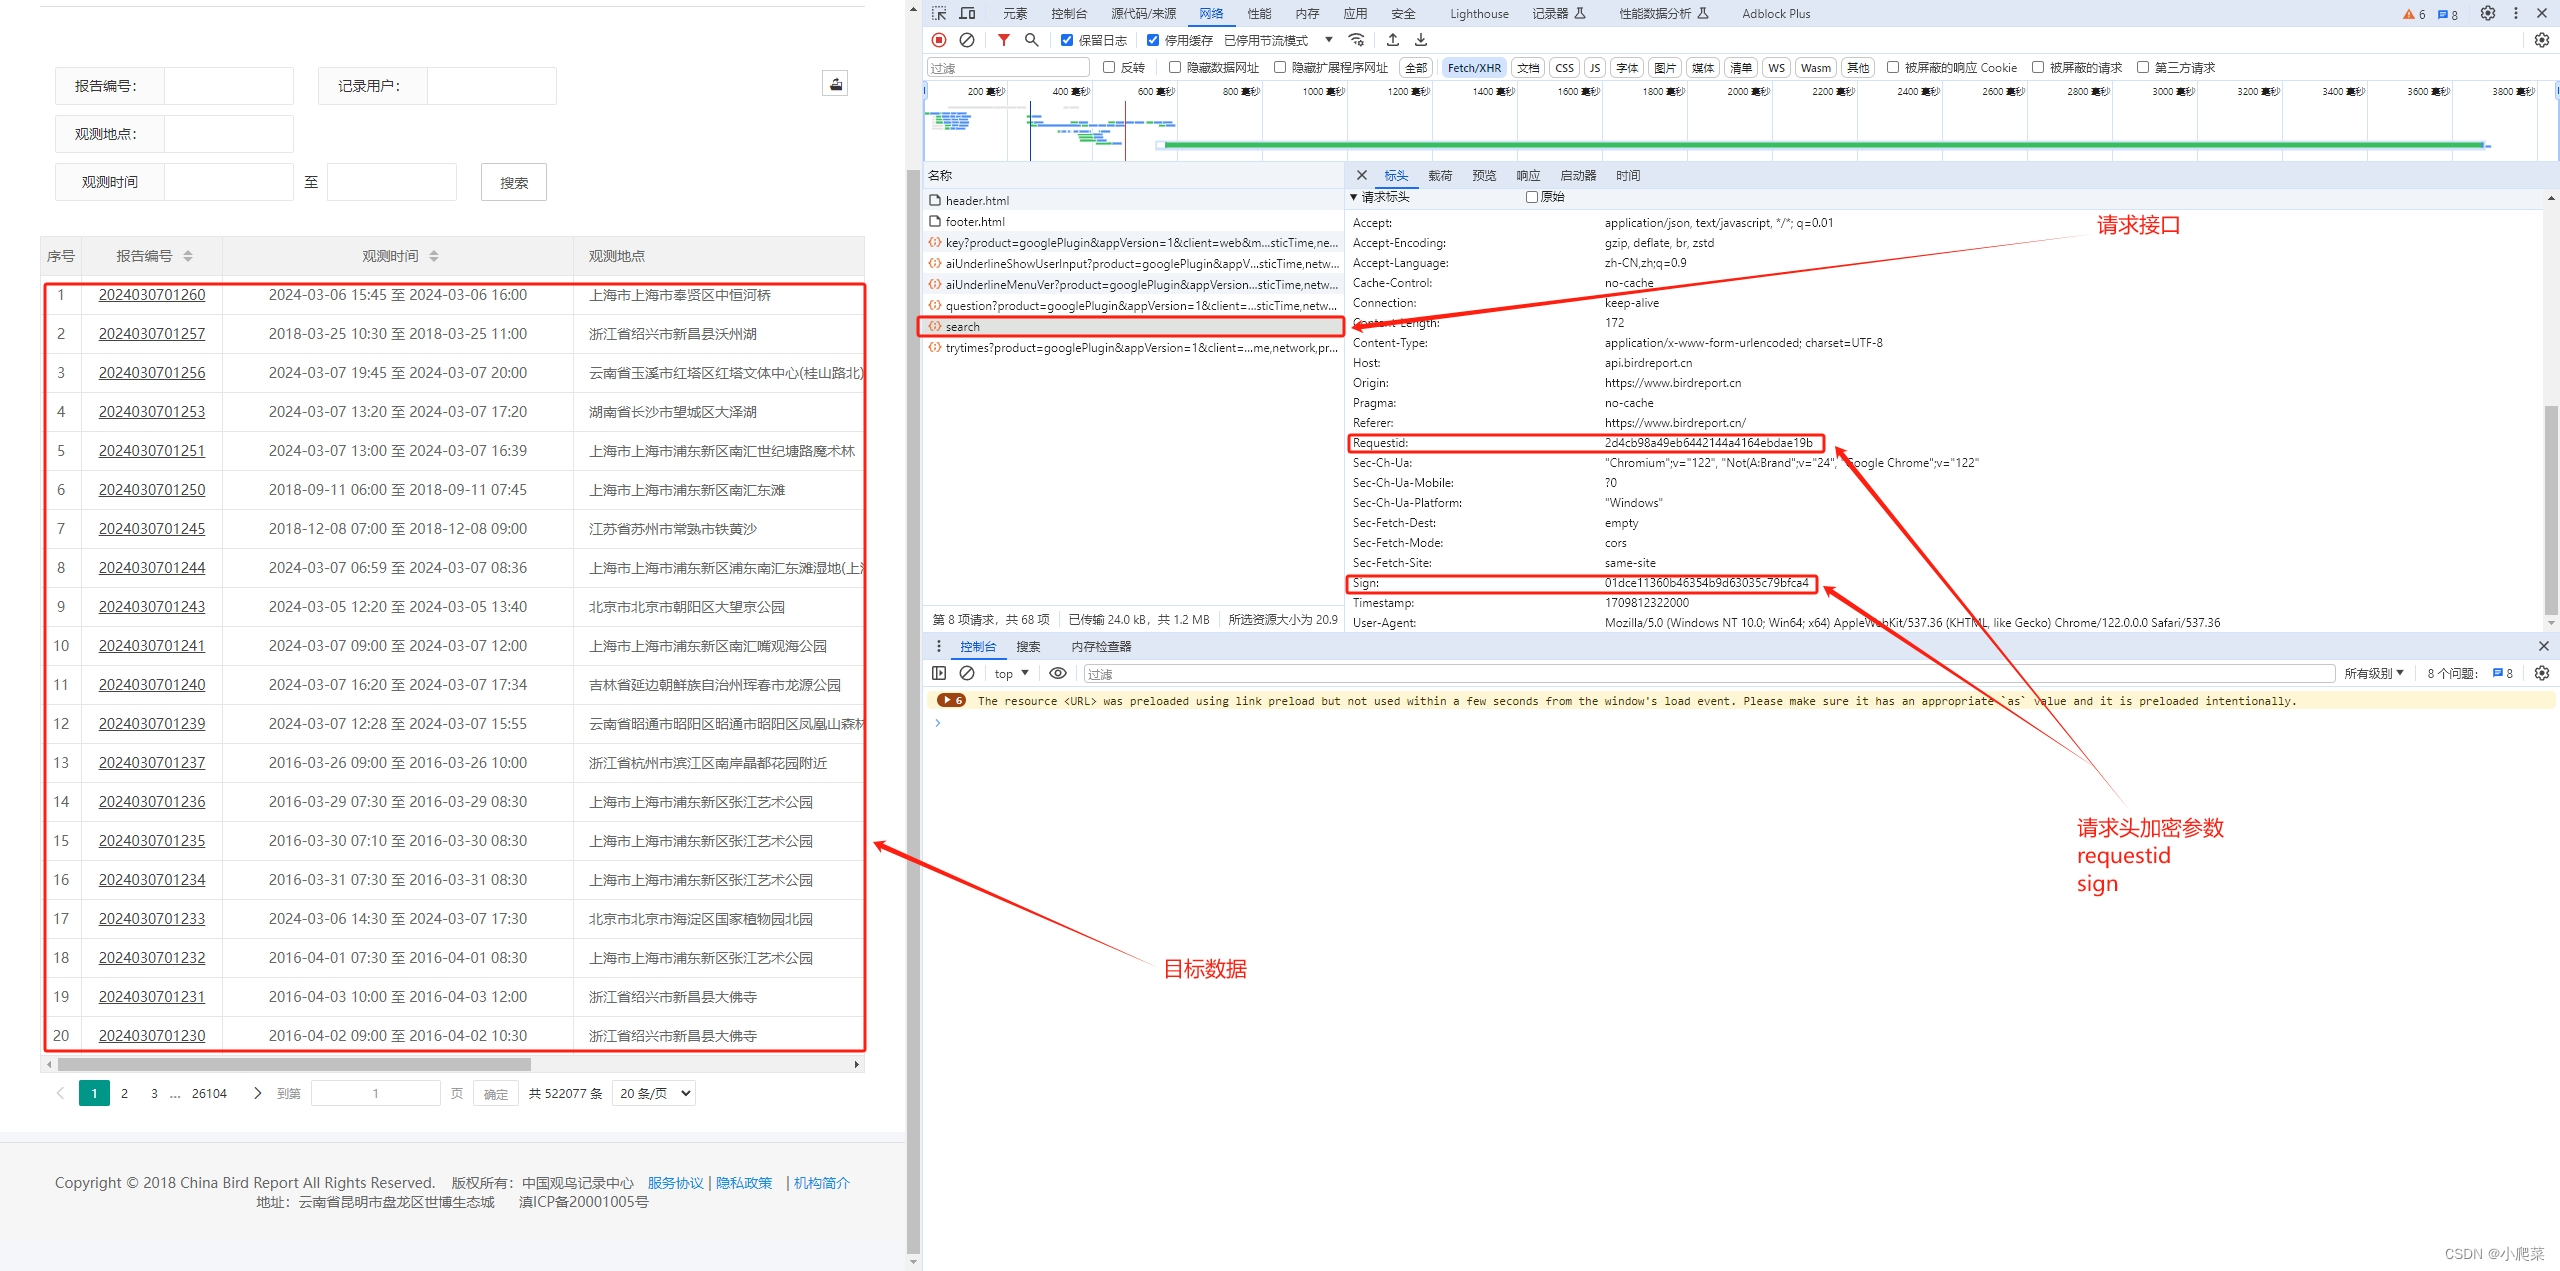Sort by 观测时间 column arrows

(x=434, y=256)
